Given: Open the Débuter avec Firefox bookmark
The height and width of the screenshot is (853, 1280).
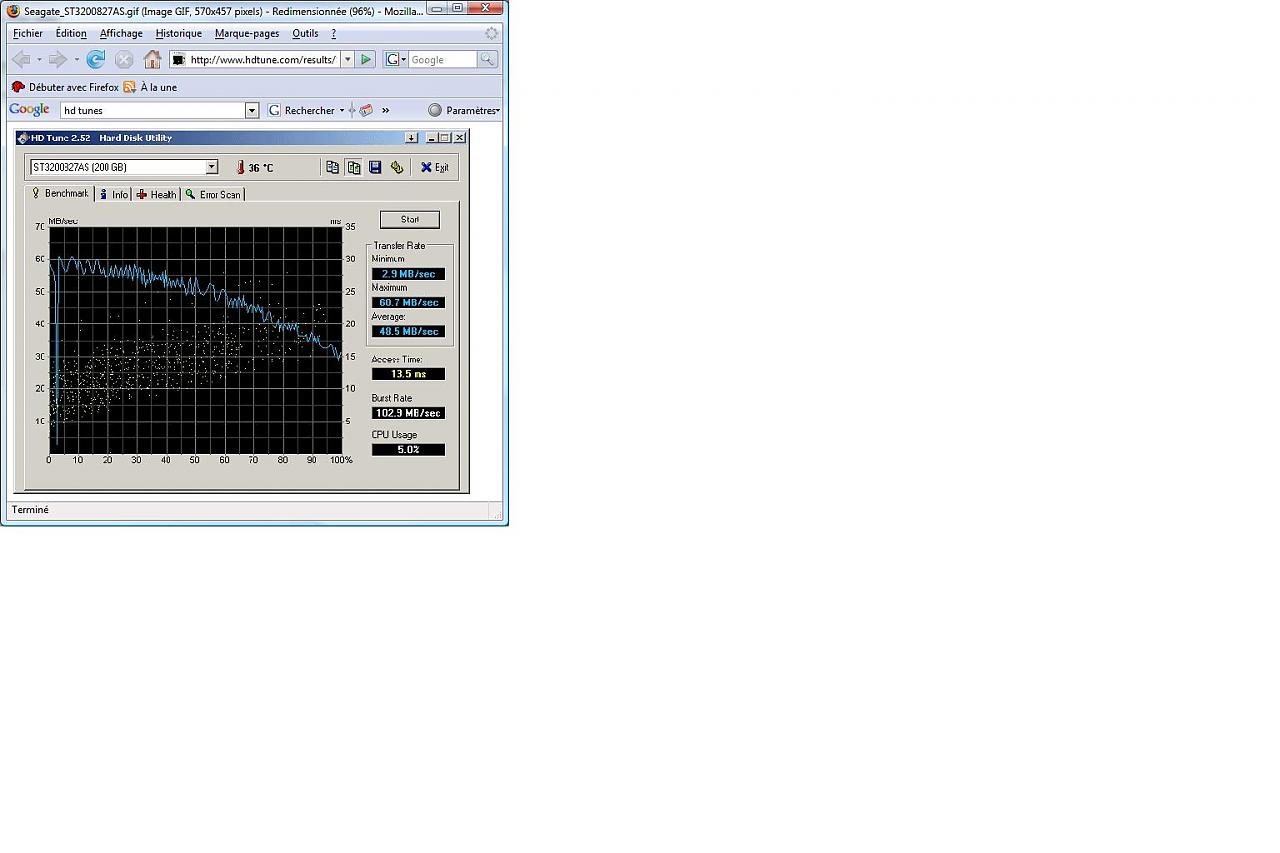Looking at the screenshot, I should click(65, 87).
